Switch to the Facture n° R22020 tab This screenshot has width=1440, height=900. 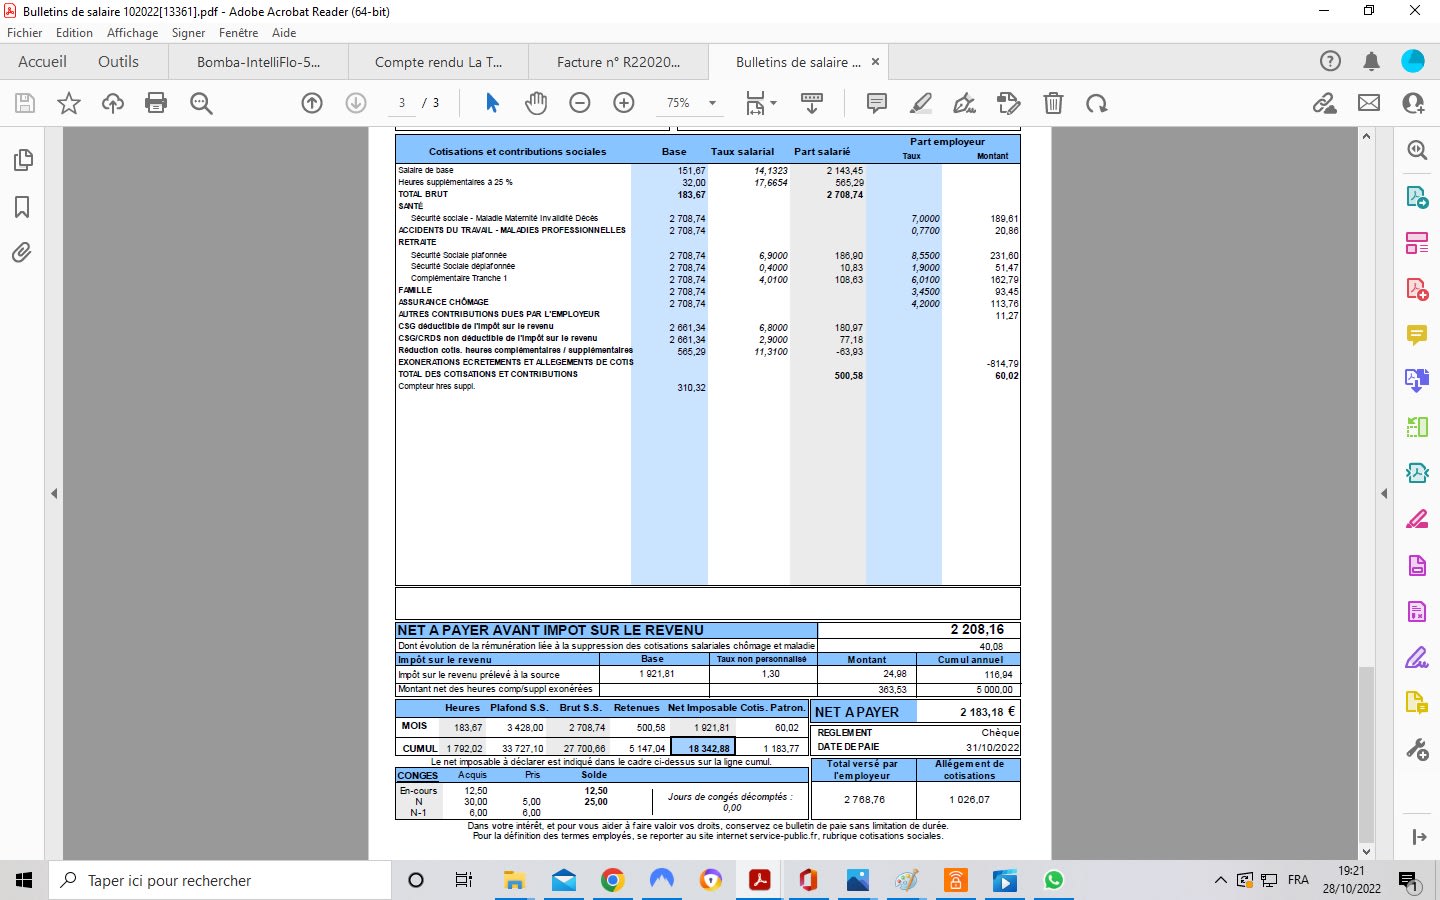pyautogui.click(x=618, y=62)
